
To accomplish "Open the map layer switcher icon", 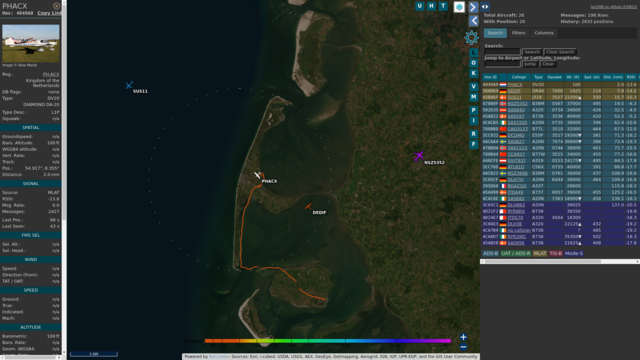I will point(459,7).
